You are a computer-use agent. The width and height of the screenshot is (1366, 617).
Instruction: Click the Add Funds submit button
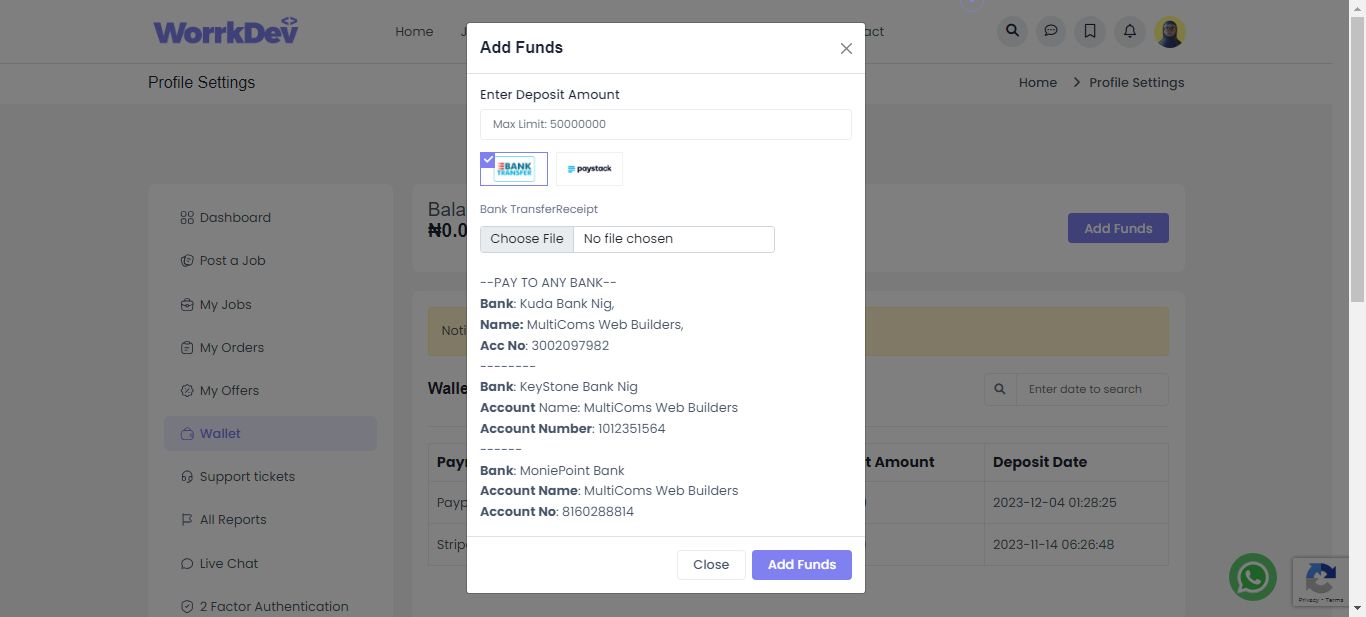[801, 565]
